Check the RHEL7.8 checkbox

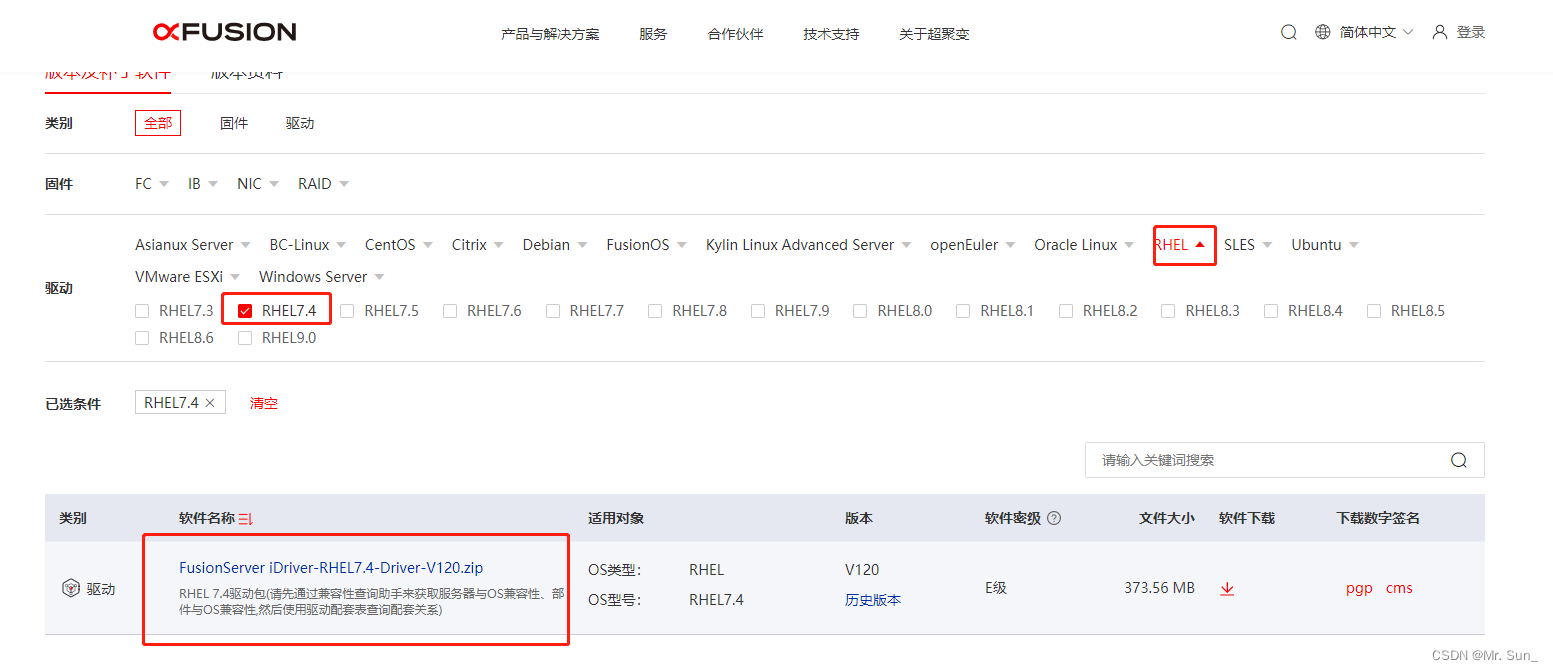pos(655,311)
